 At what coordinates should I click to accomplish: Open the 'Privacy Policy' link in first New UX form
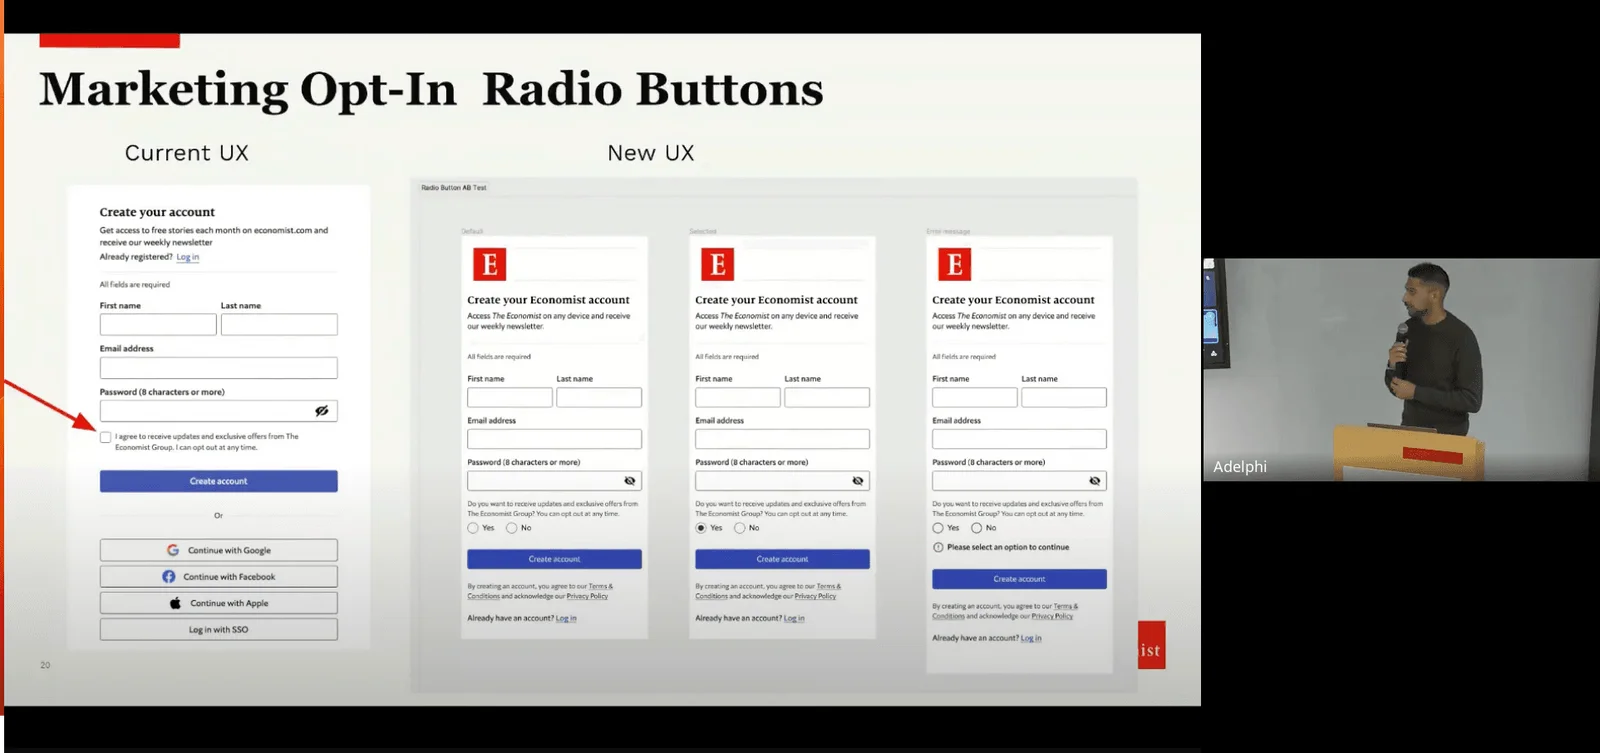[587, 596]
